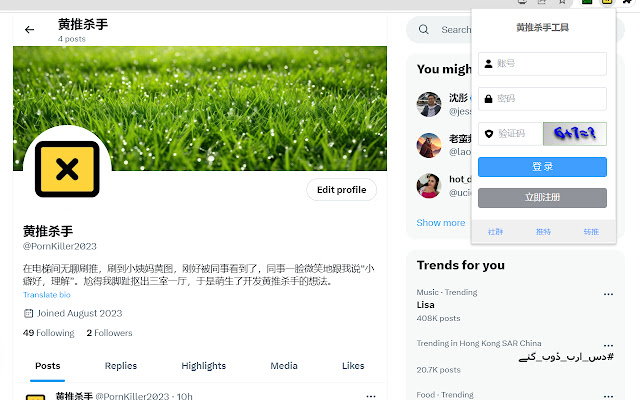The height and width of the screenshot is (400, 640).
Task: Switch to the Highlights tab
Action: [x=204, y=366]
